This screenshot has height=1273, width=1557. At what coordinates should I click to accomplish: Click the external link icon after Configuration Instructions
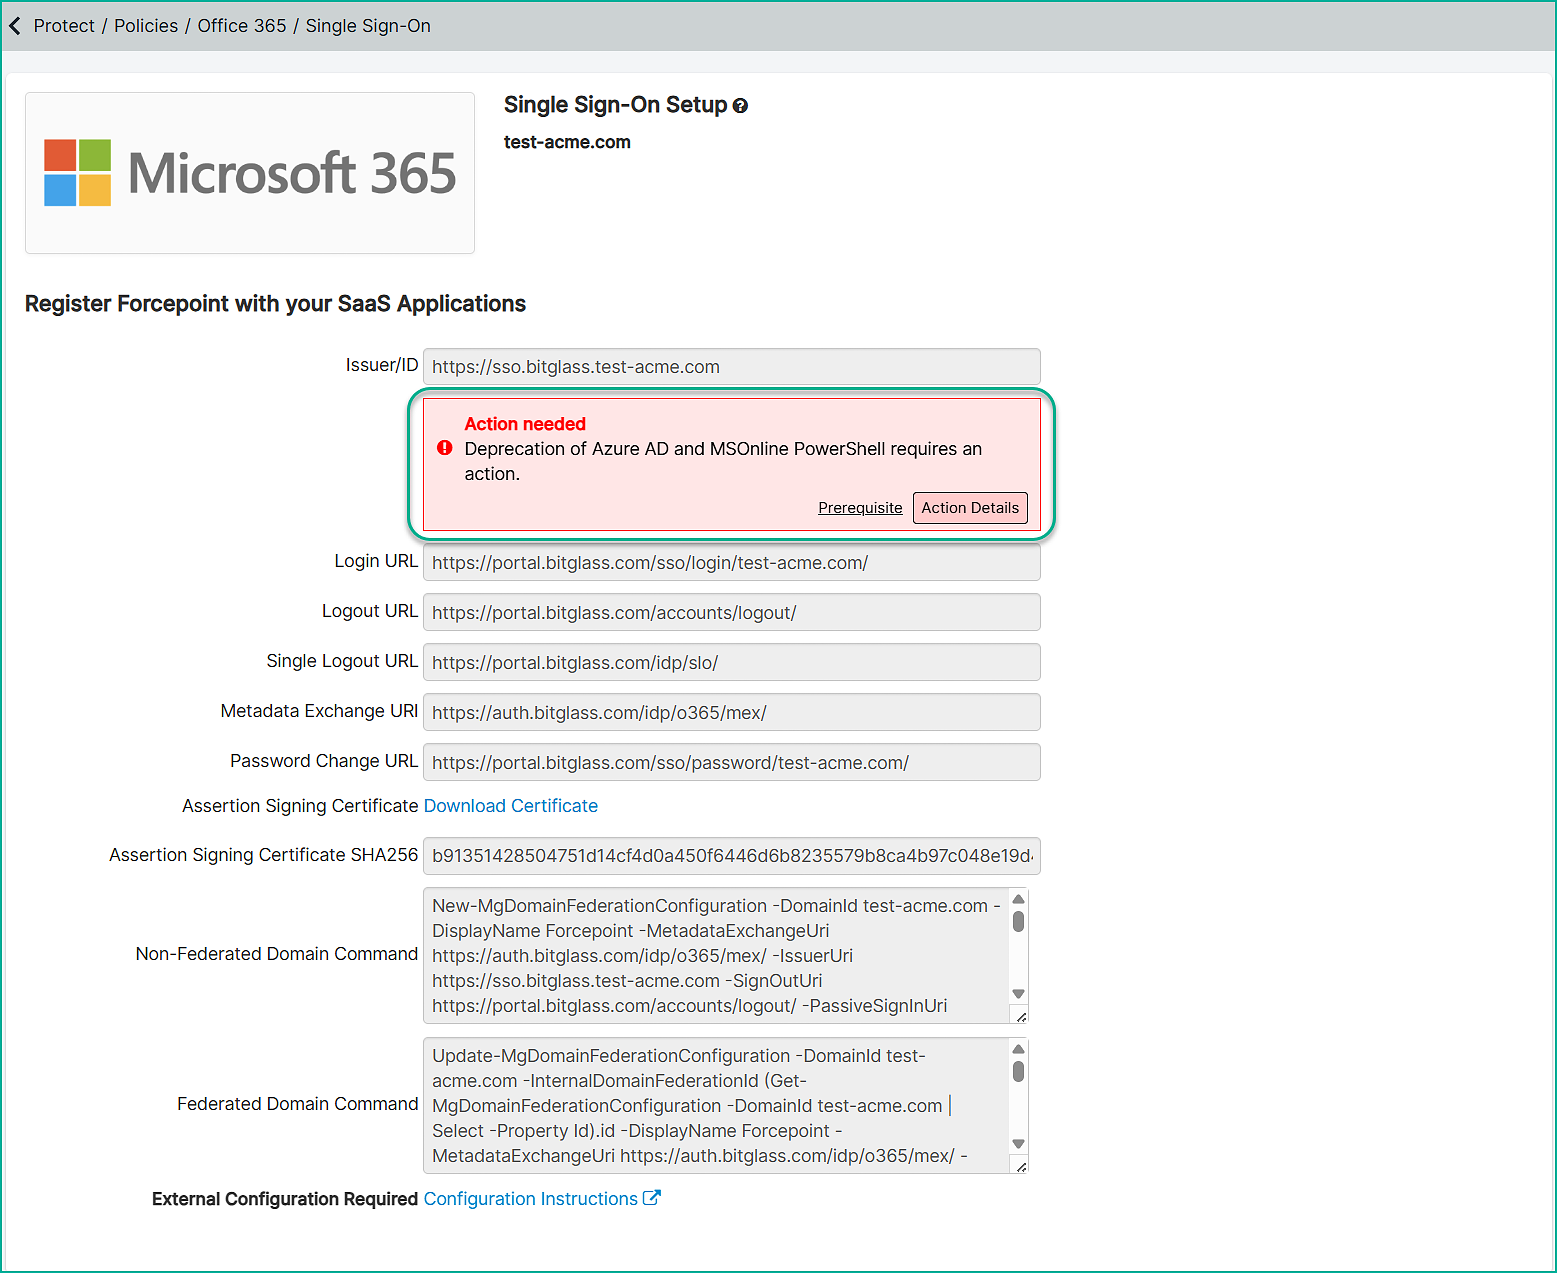[x=651, y=1198]
